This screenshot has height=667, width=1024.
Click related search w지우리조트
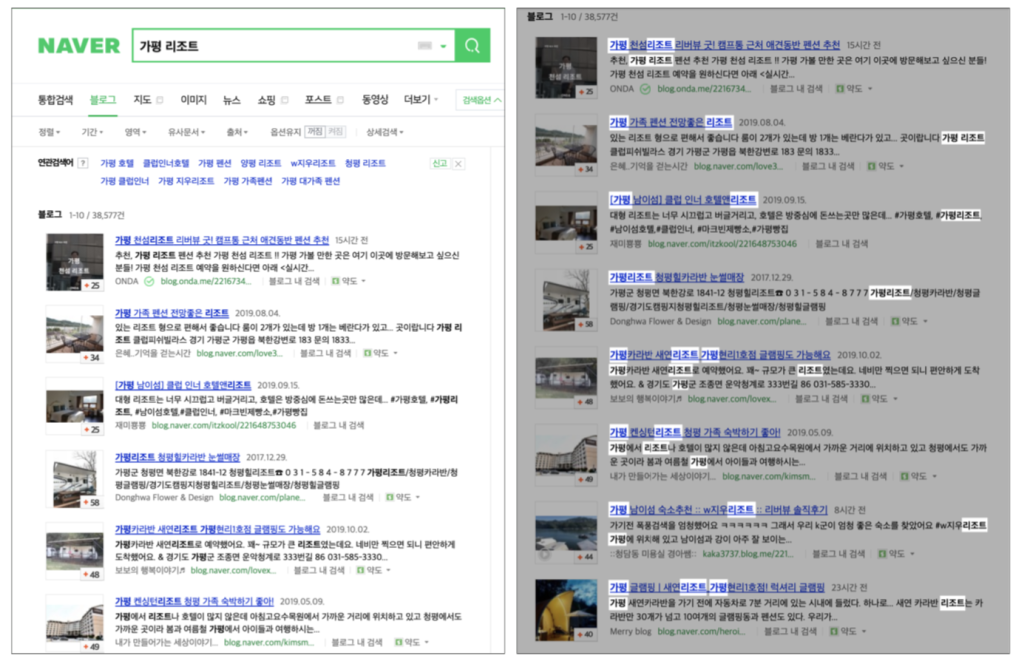pos(313,163)
